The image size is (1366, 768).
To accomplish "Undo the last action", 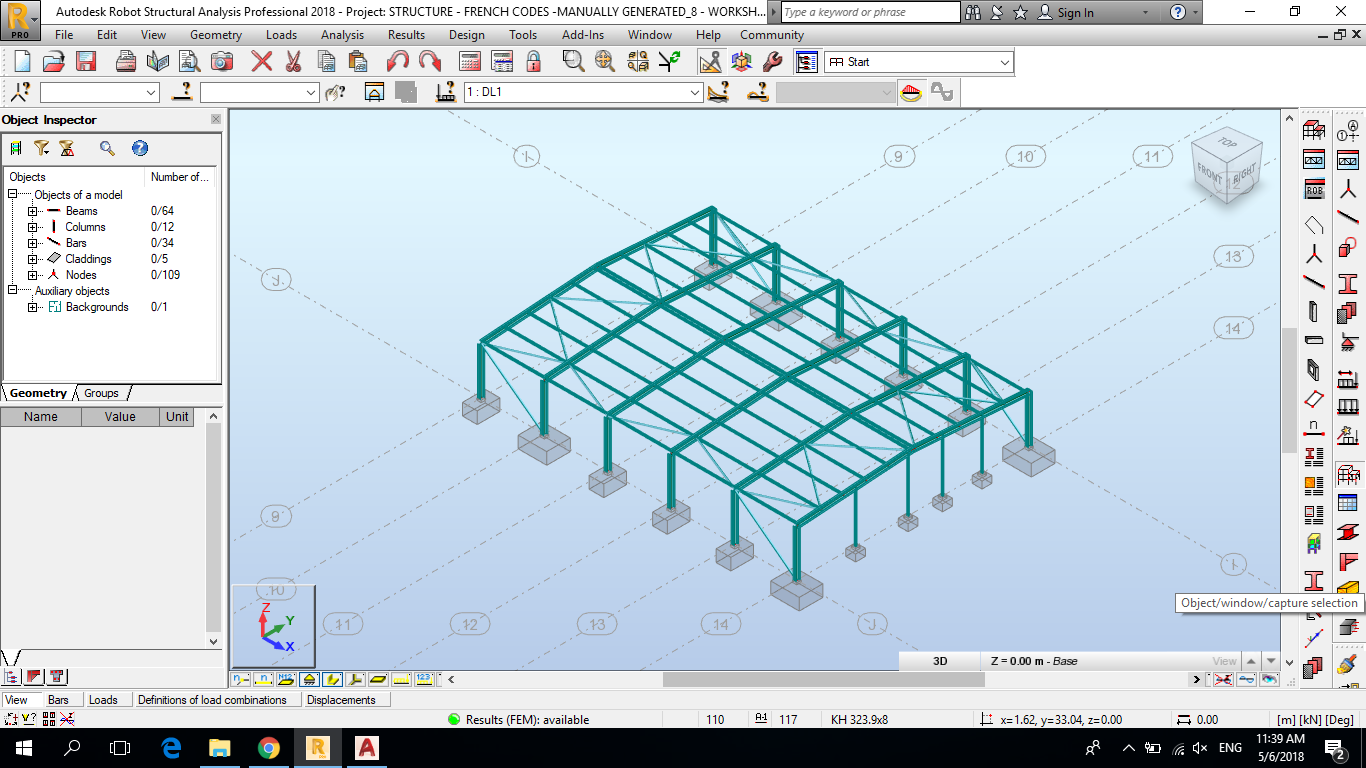I will (x=396, y=61).
